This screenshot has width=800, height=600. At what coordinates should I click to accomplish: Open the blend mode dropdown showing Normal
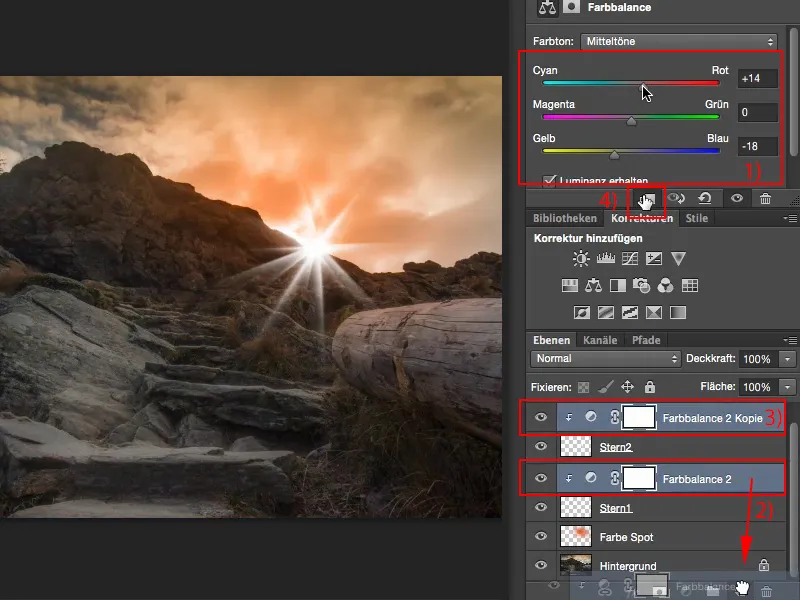click(x=606, y=359)
